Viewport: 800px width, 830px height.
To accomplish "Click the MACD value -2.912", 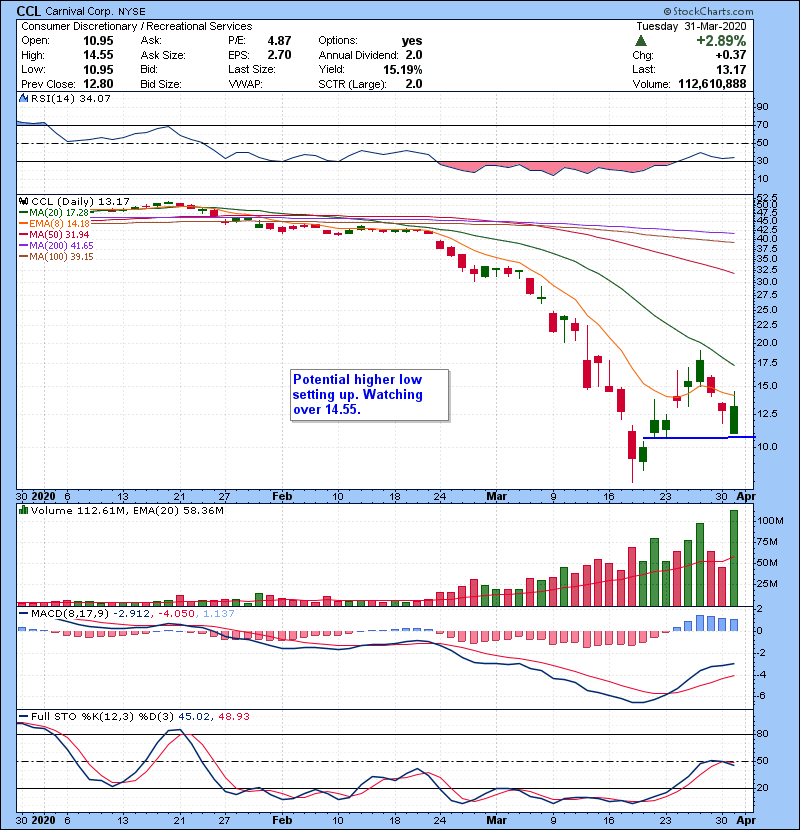I will click(131, 614).
